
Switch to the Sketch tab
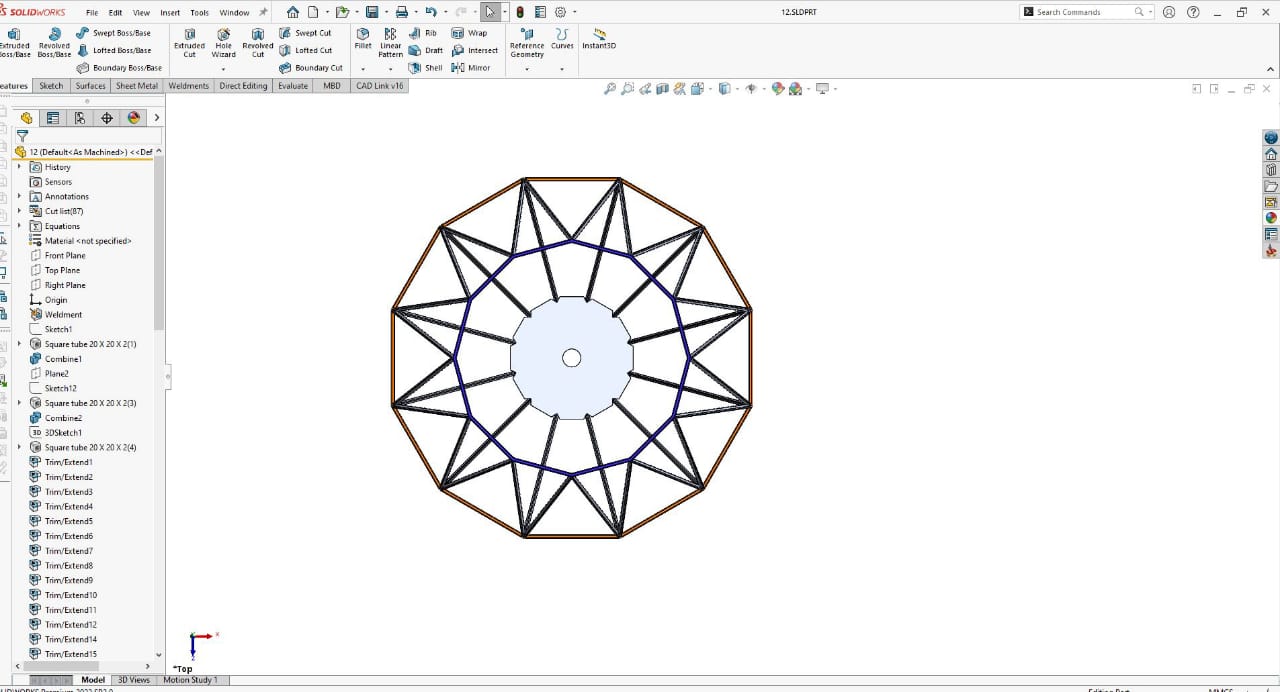point(51,86)
